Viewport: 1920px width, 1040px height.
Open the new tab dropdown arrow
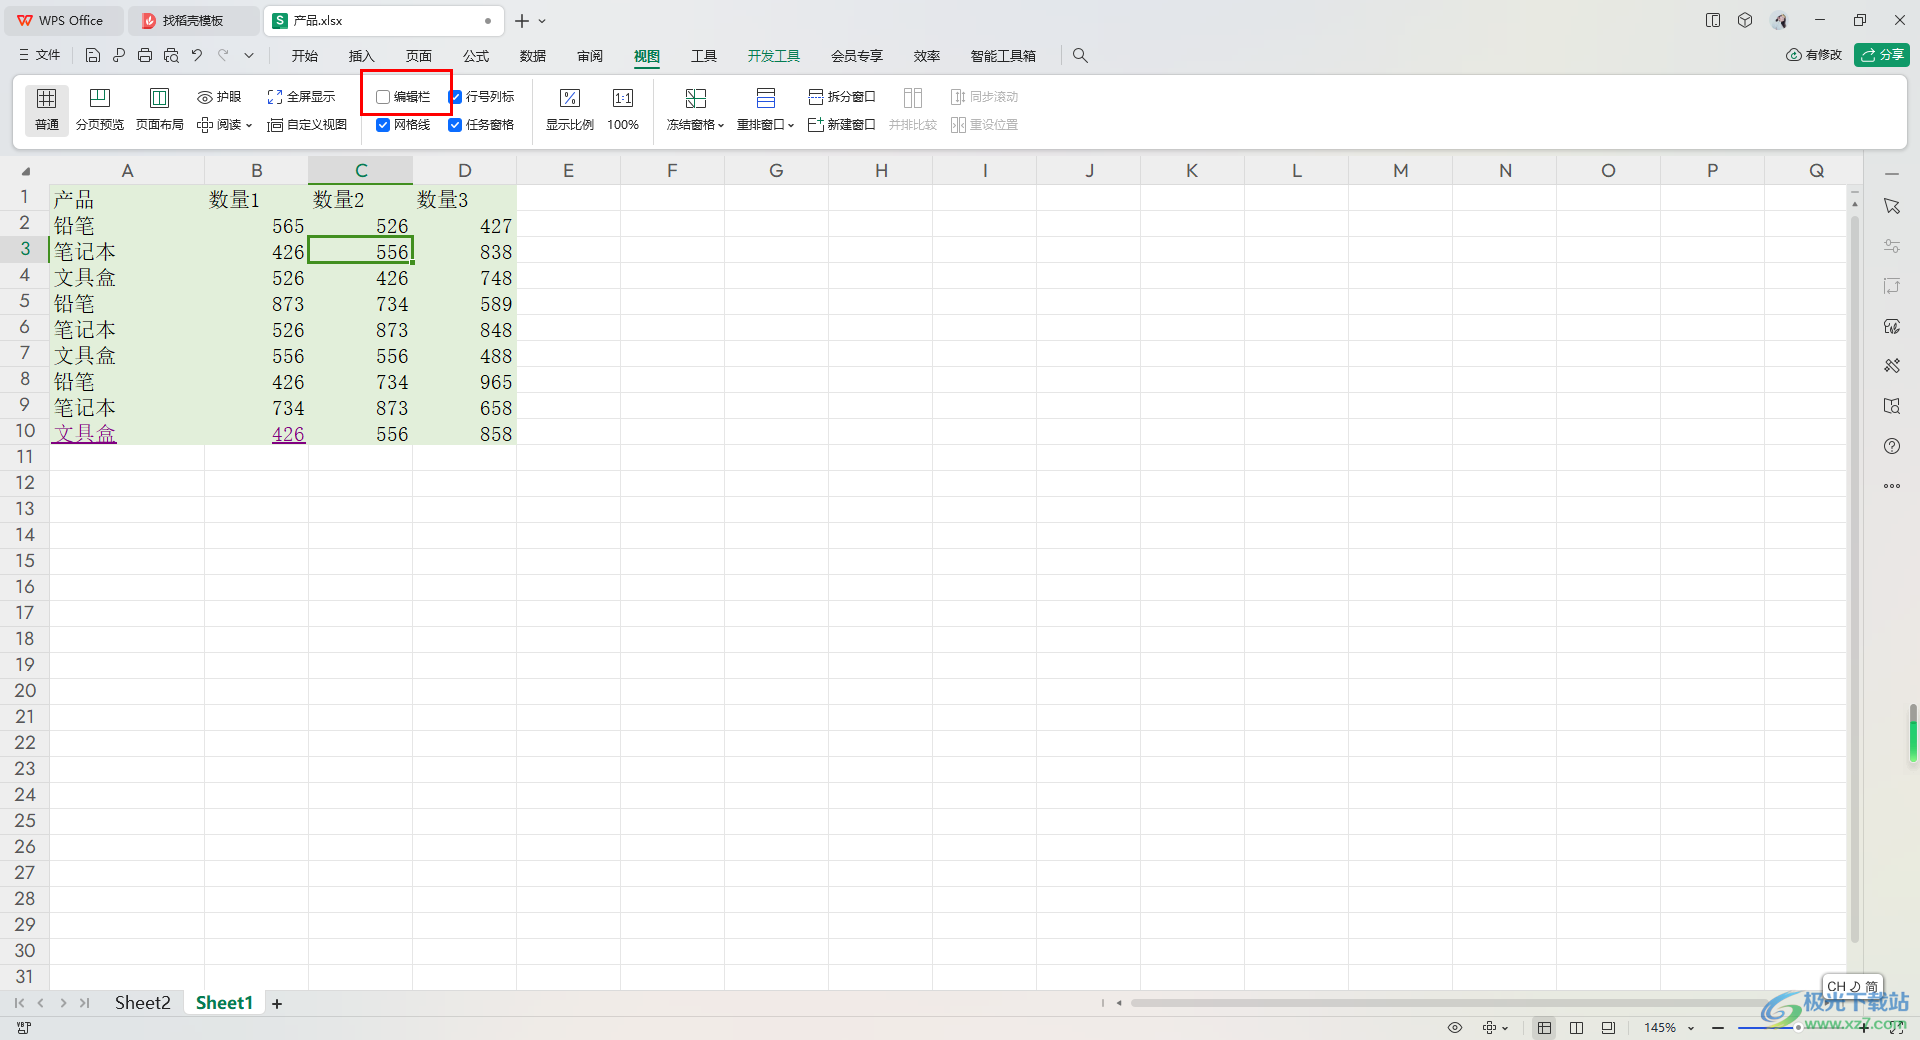coord(543,21)
